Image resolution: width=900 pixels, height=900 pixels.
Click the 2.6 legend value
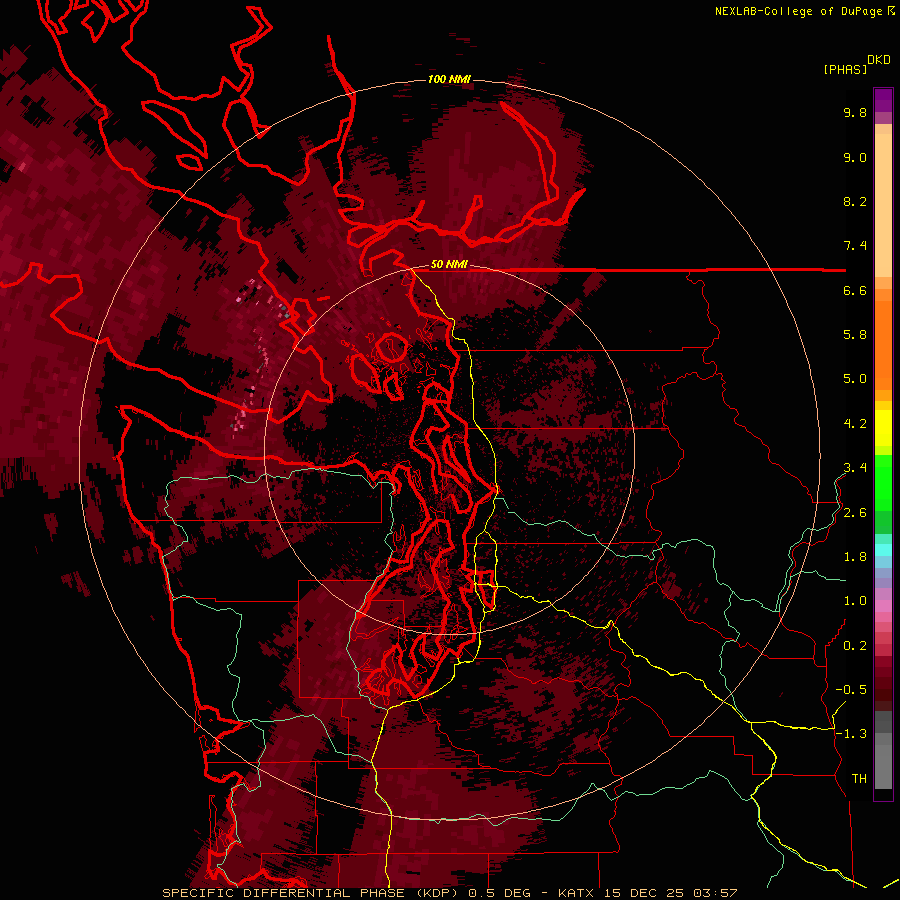(855, 513)
